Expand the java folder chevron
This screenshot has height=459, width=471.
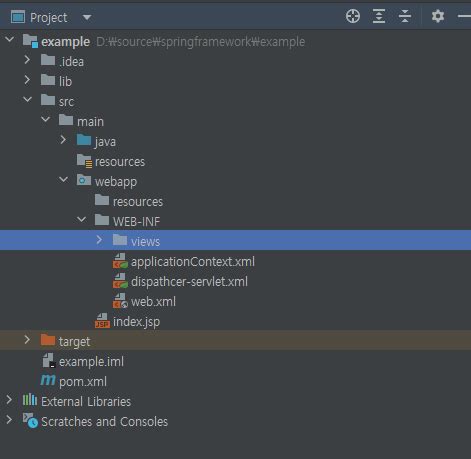click(x=63, y=140)
